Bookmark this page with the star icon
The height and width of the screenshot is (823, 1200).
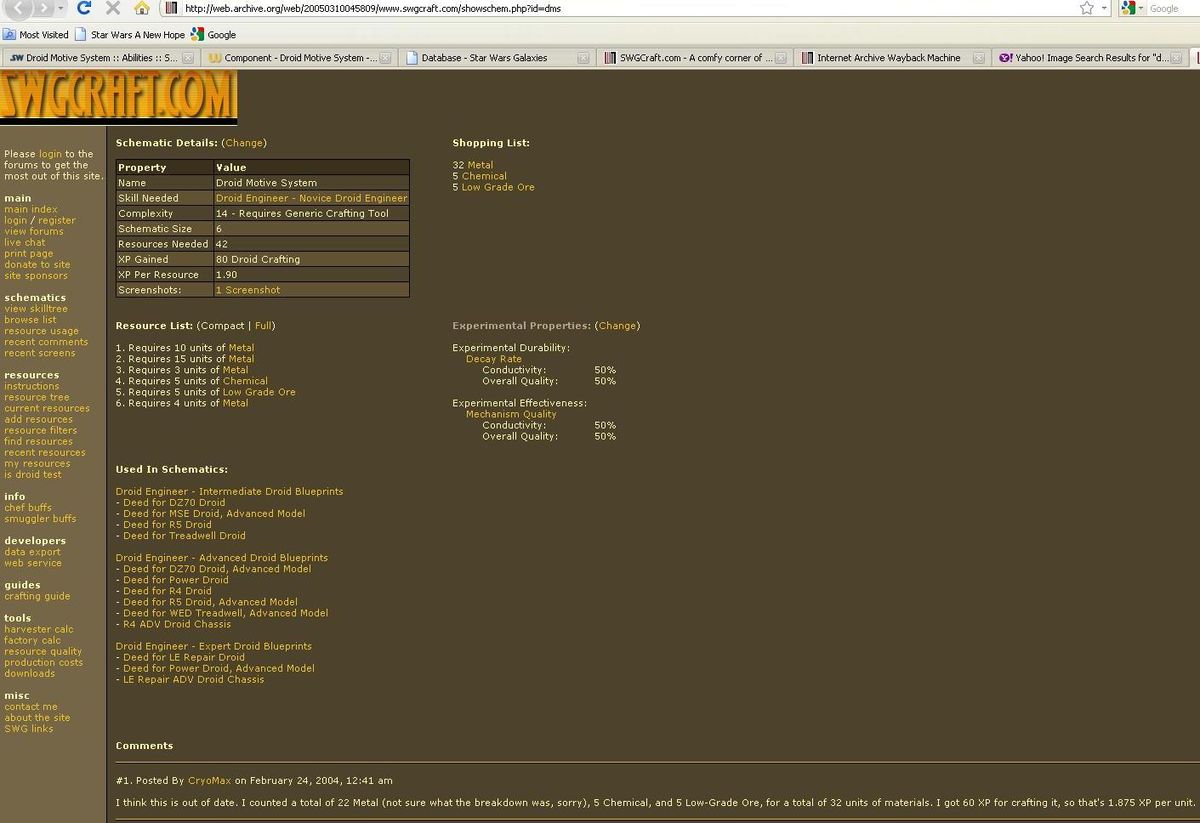click(1086, 8)
